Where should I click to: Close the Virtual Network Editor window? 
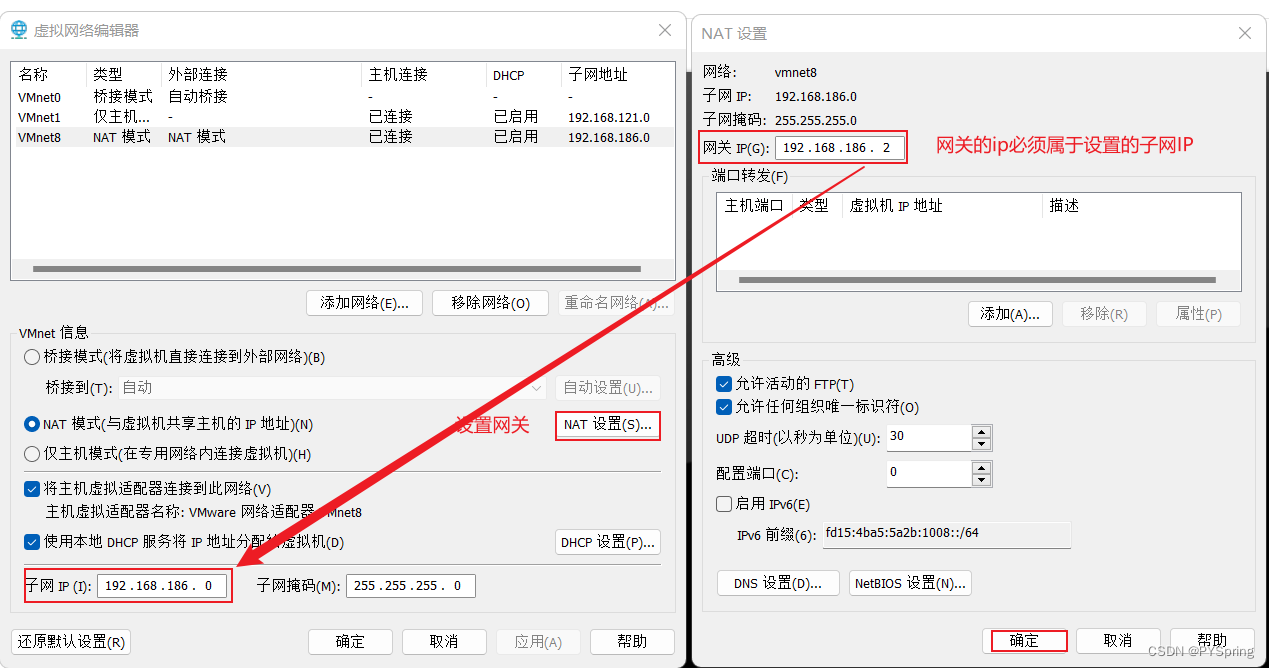coord(665,30)
